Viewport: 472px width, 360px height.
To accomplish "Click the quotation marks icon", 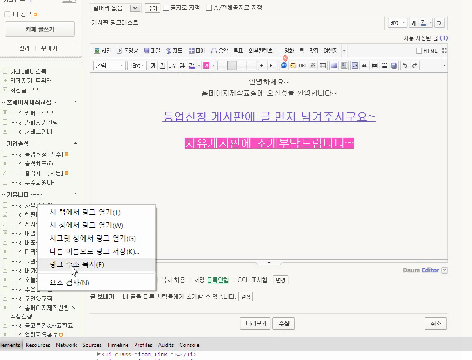I will pos(364,65).
